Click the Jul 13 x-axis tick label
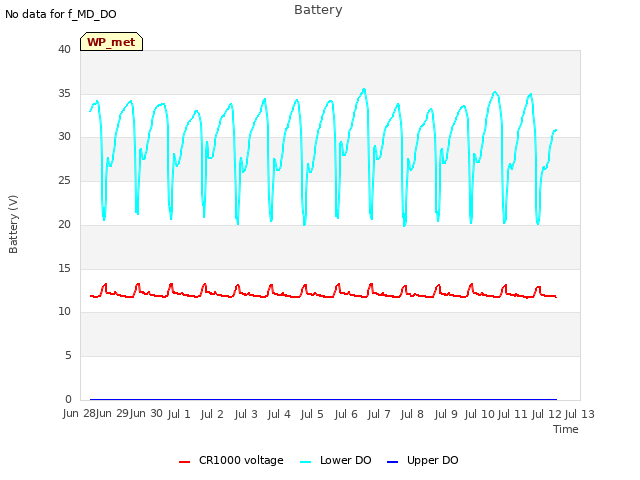640x480 pixels. (580, 414)
